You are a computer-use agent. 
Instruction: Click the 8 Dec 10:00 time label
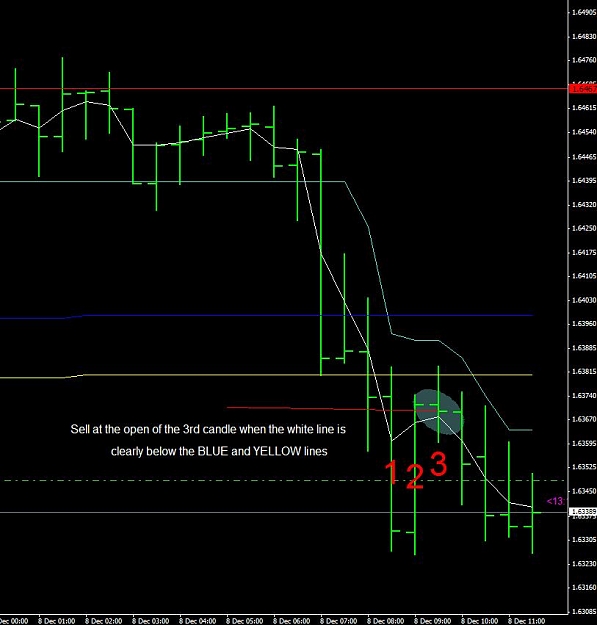pos(479,621)
